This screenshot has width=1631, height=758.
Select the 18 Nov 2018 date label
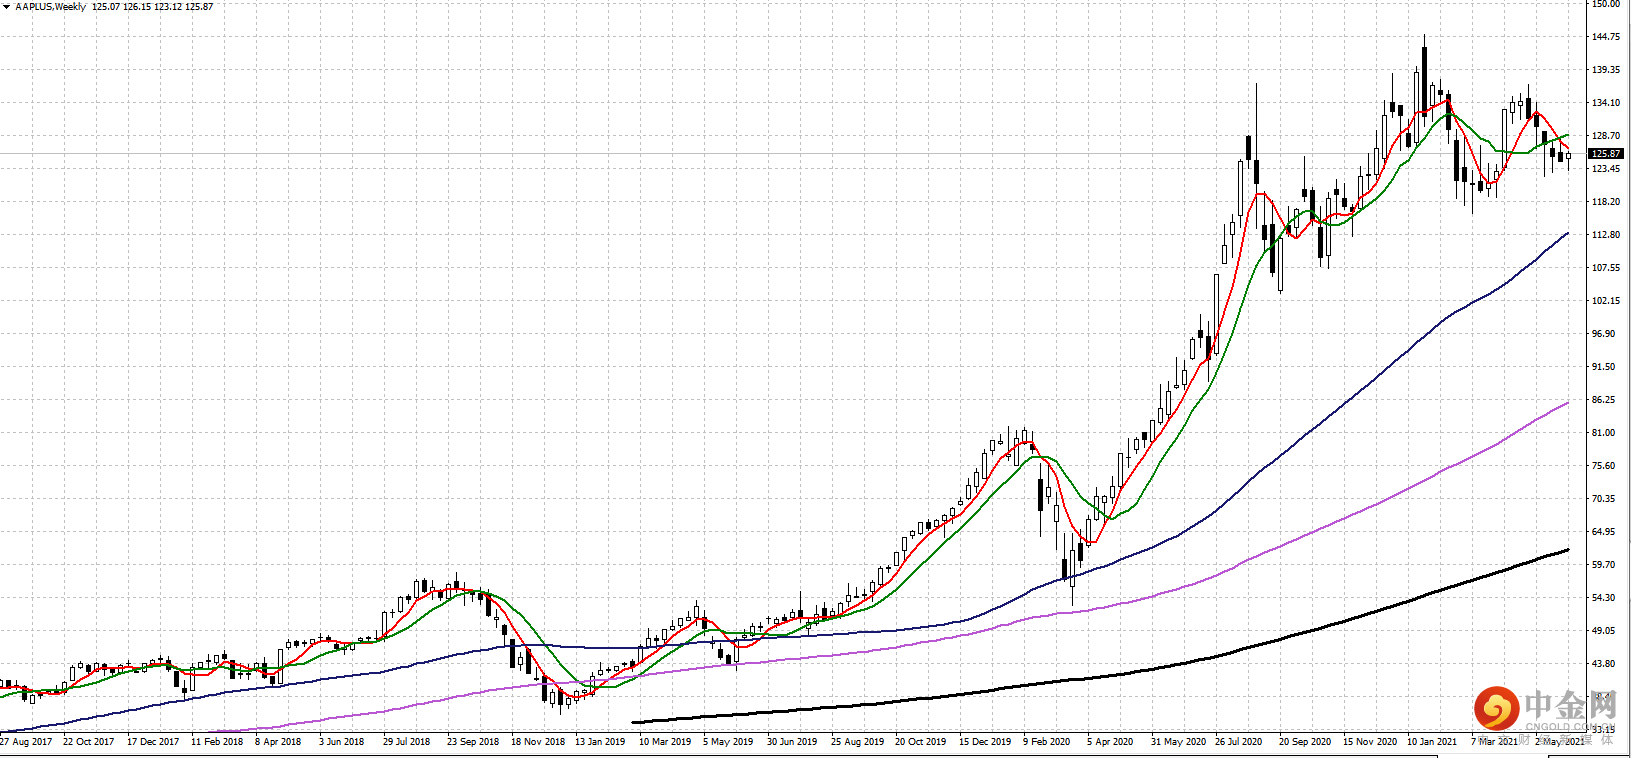pyautogui.click(x=538, y=742)
